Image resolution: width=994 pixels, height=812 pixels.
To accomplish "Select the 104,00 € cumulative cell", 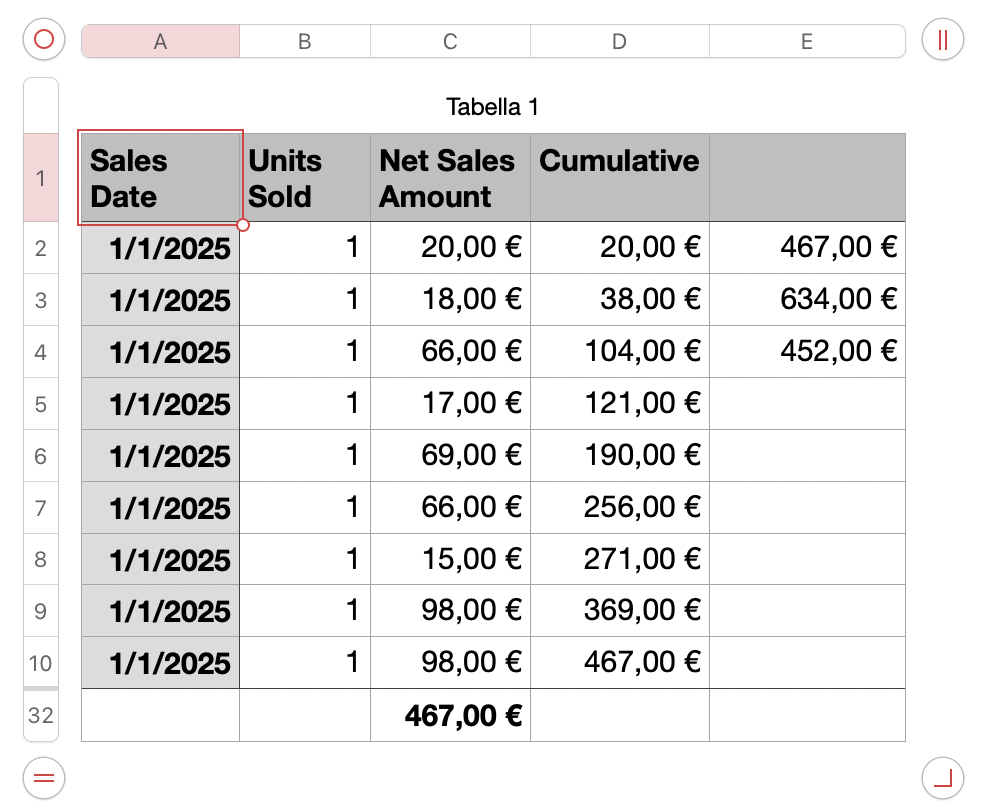I will click(619, 352).
